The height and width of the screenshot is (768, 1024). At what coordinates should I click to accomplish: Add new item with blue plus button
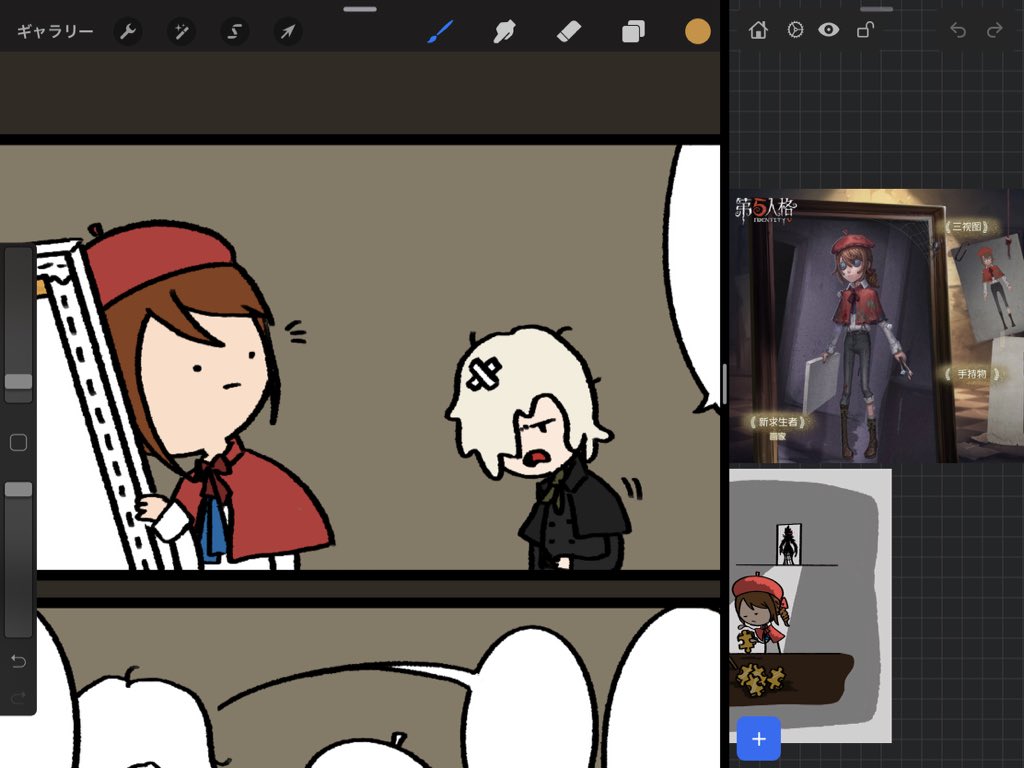[x=759, y=739]
